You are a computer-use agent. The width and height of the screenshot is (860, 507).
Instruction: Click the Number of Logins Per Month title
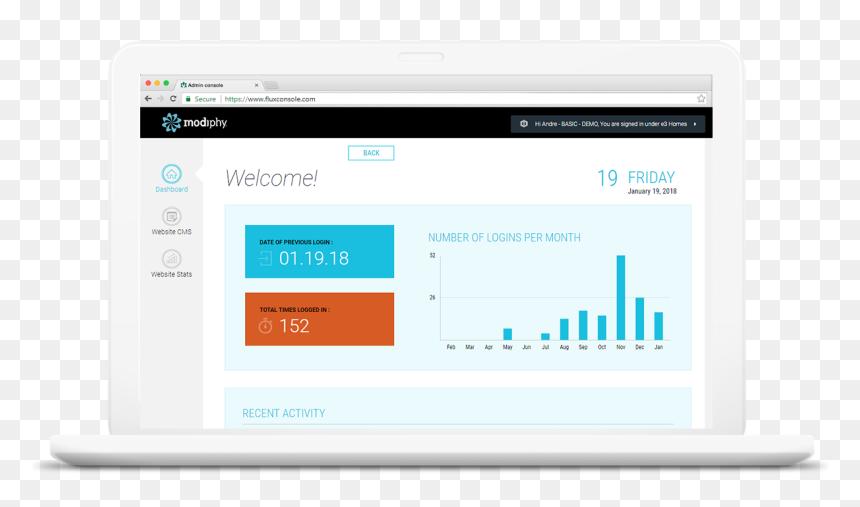click(x=504, y=238)
